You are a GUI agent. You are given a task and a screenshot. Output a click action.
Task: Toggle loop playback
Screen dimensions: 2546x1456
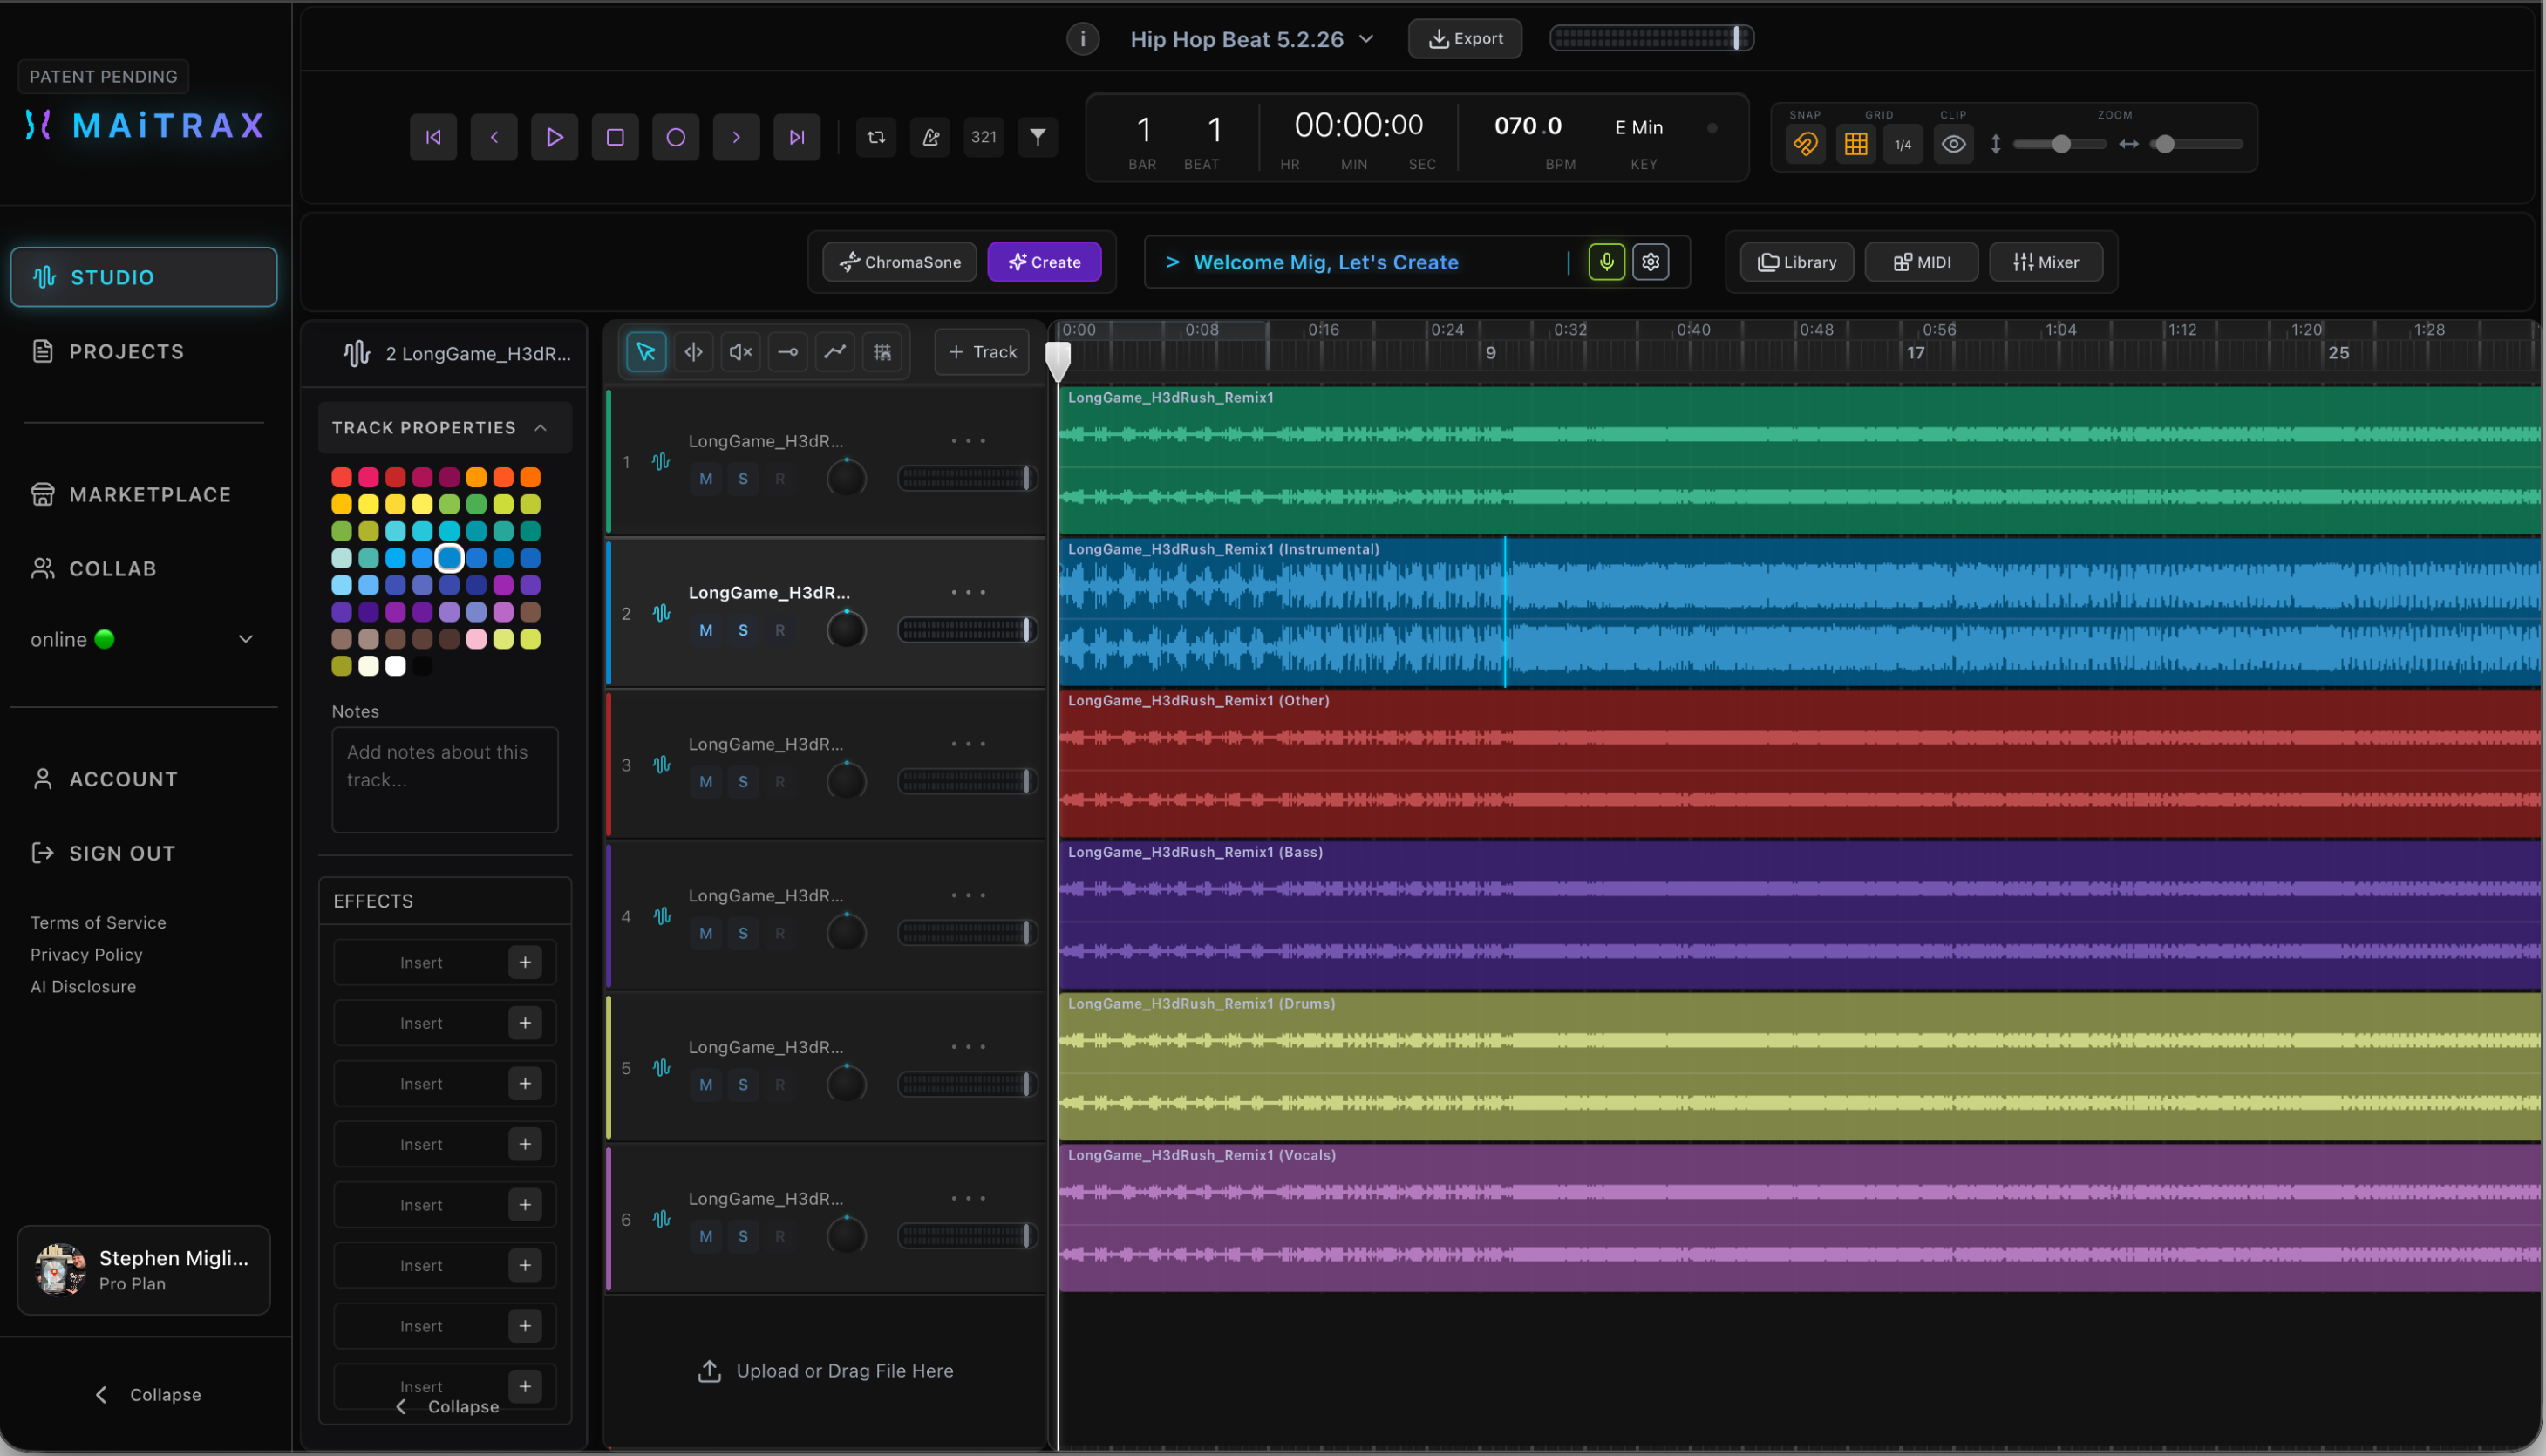point(876,137)
